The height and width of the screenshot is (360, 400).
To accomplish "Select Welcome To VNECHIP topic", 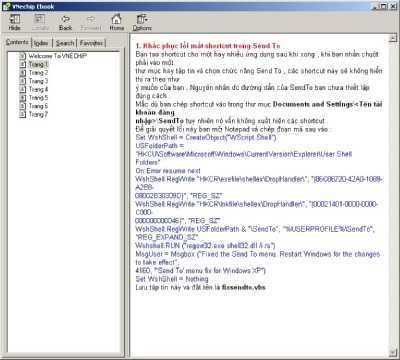I will click(x=58, y=56).
